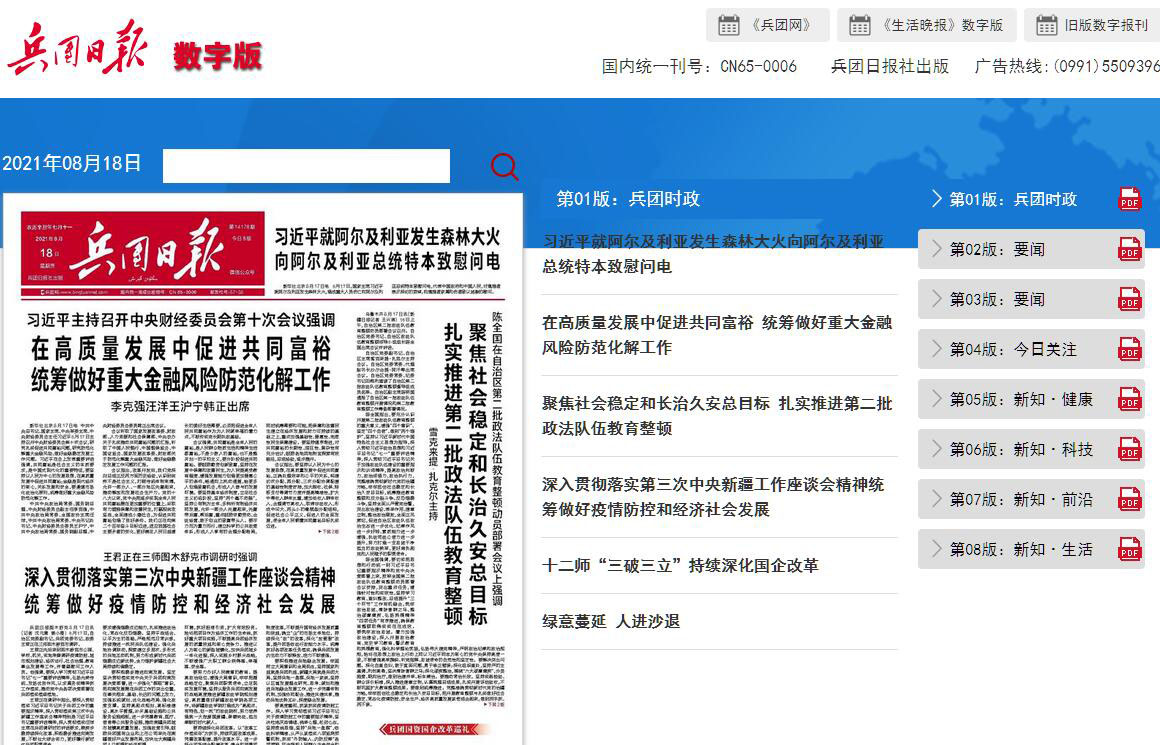Download PDF of 第06版 新知·科技
Screen dimensions: 1160x745
pyautogui.click(x=1129, y=449)
